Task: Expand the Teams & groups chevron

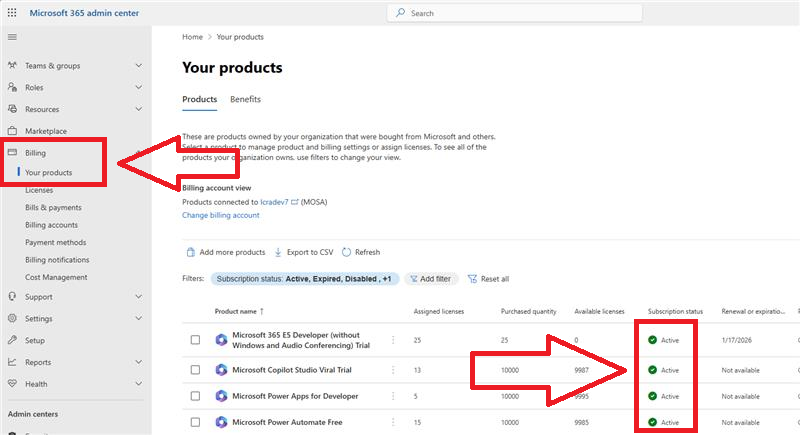Action: [x=138, y=65]
